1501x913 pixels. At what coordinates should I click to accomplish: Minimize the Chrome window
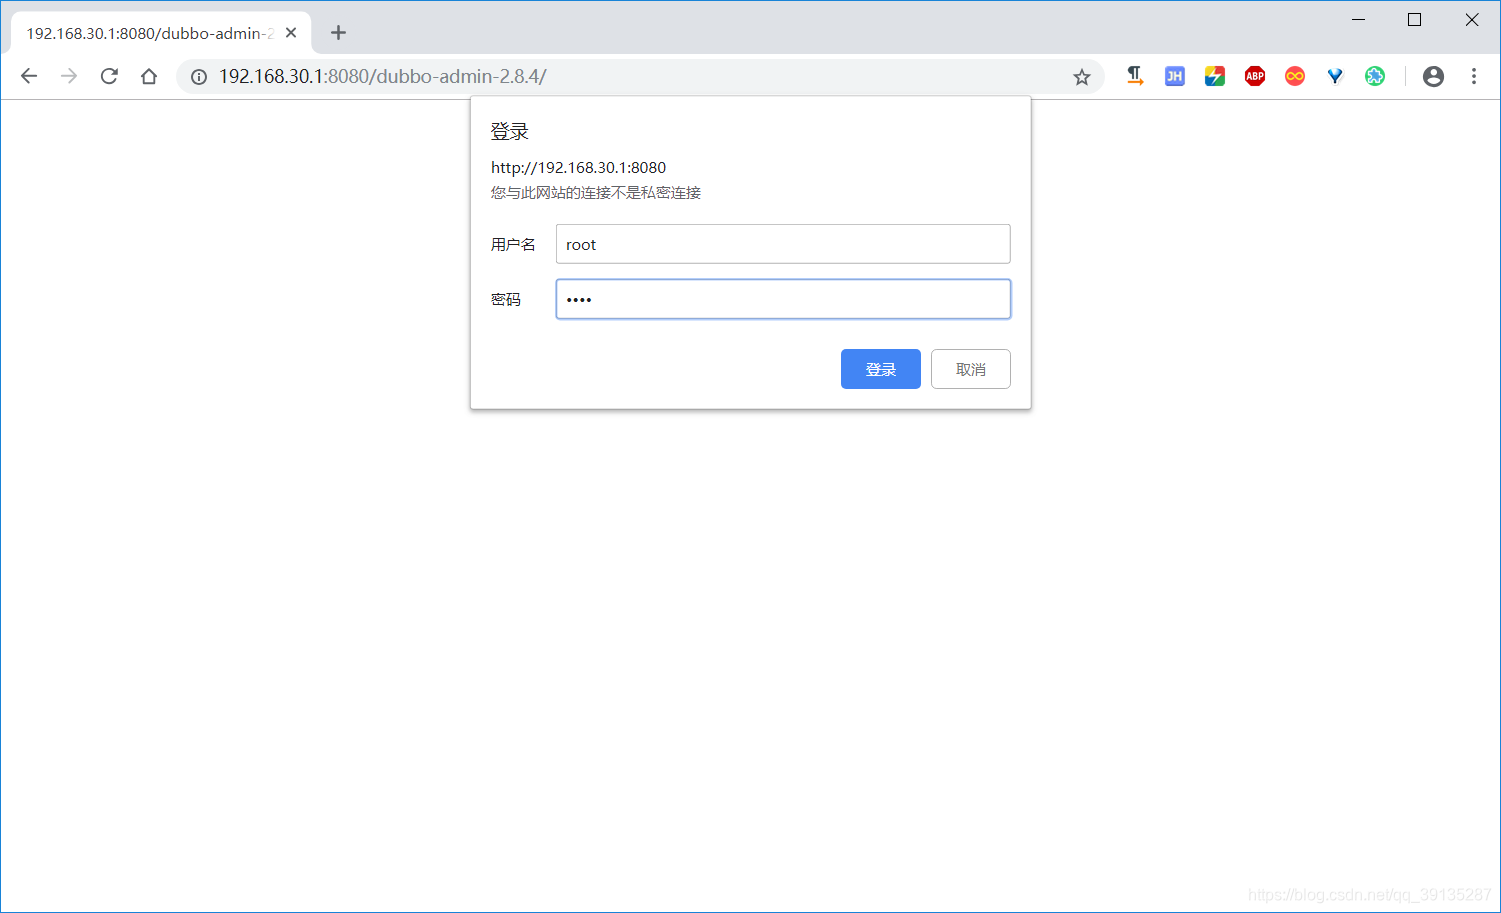pos(1358,20)
